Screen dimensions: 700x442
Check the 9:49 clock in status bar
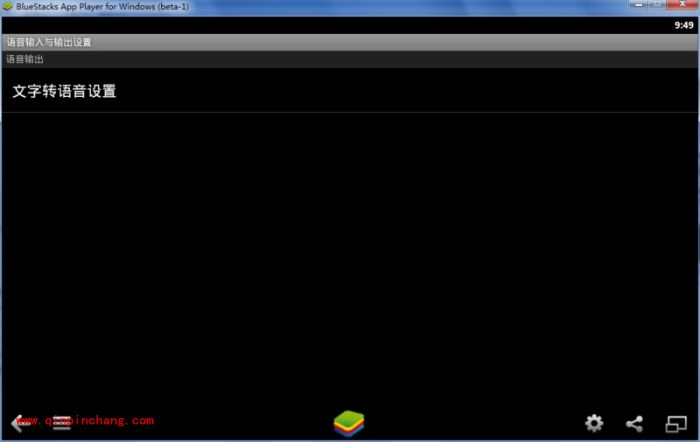click(683, 25)
